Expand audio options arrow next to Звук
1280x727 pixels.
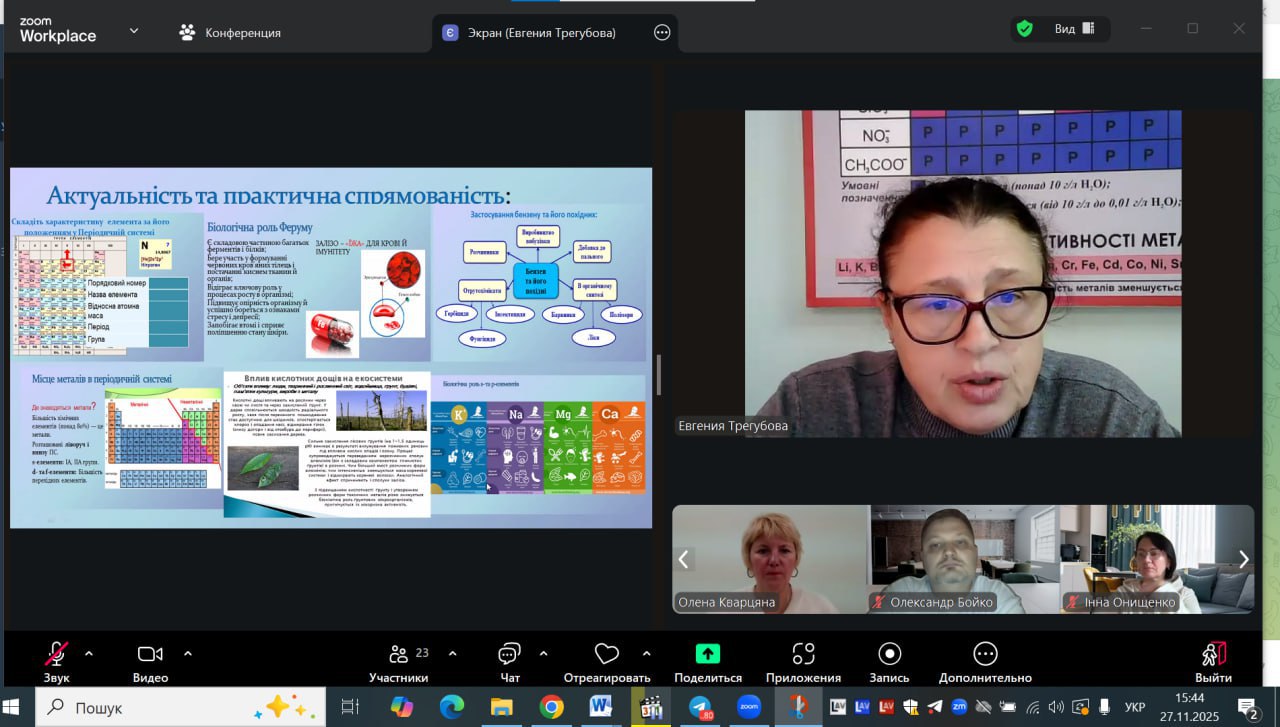pos(89,654)
